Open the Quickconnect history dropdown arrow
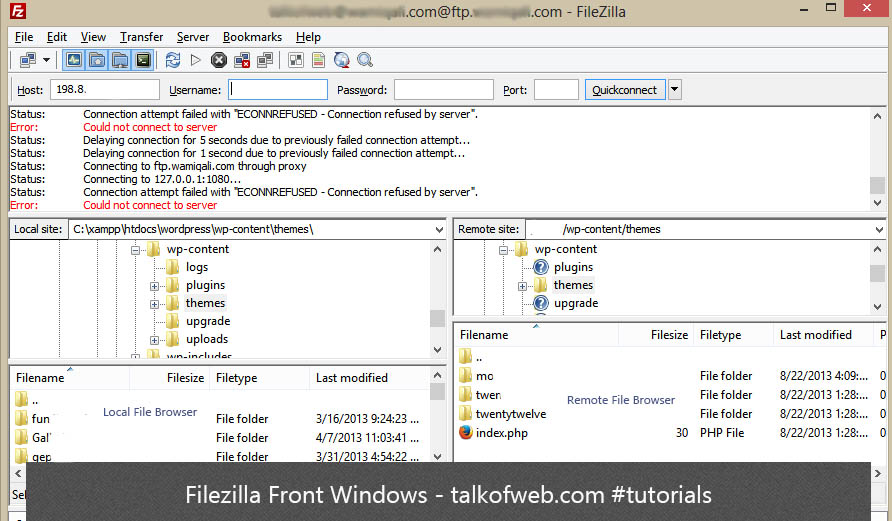Viewport: 892px width, 521px height. tap(674, 90)
